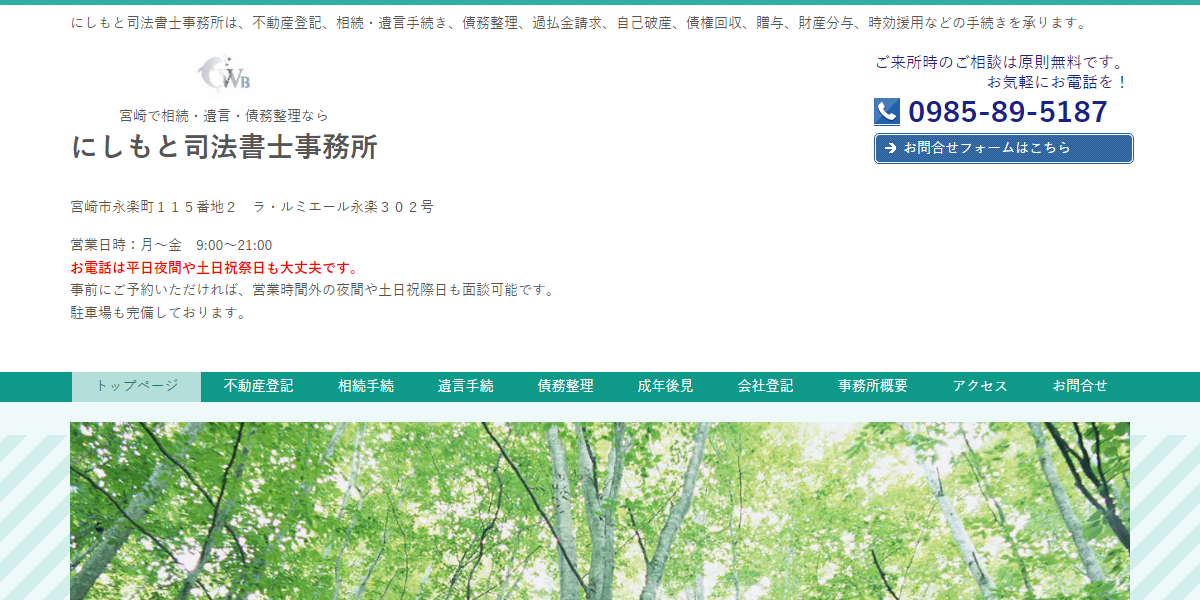
Task: View the 事務所概要 page
Action: pos(871,385)
